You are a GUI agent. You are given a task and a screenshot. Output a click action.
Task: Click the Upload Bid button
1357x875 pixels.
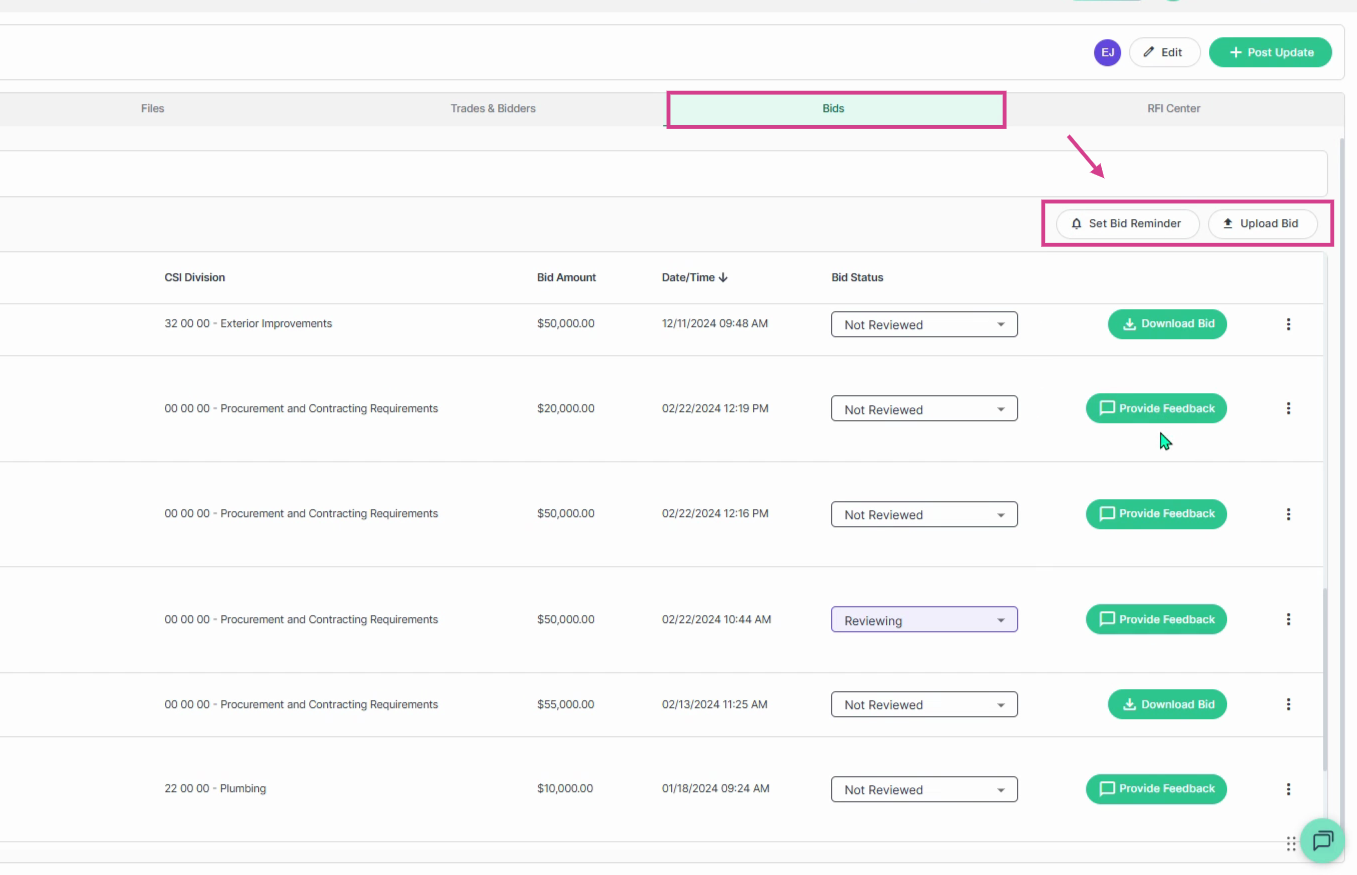click(x=1262, y=224)
